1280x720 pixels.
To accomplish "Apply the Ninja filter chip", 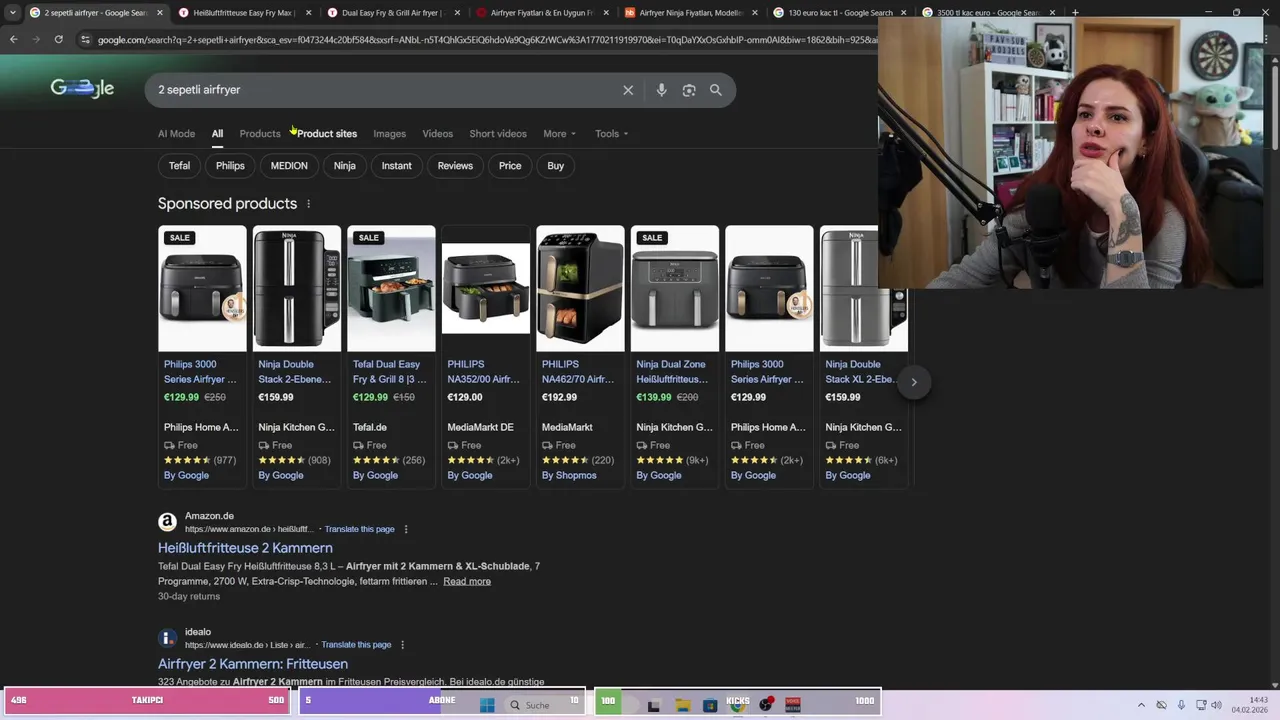I will click(x=345, y=166).
